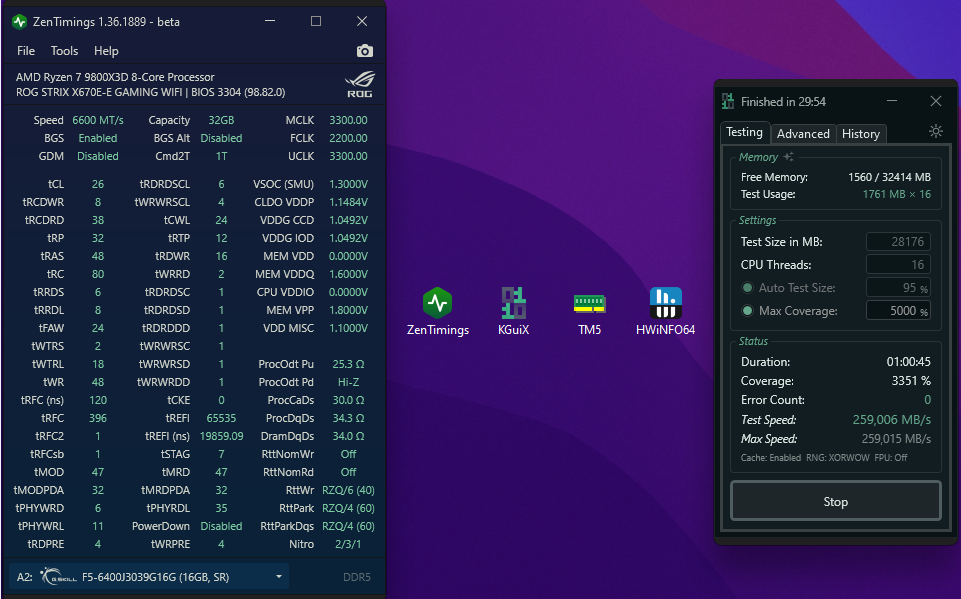Click the tREFI value 65535
This screenshot has width=961, height=599.
click(x=221, y=418)
